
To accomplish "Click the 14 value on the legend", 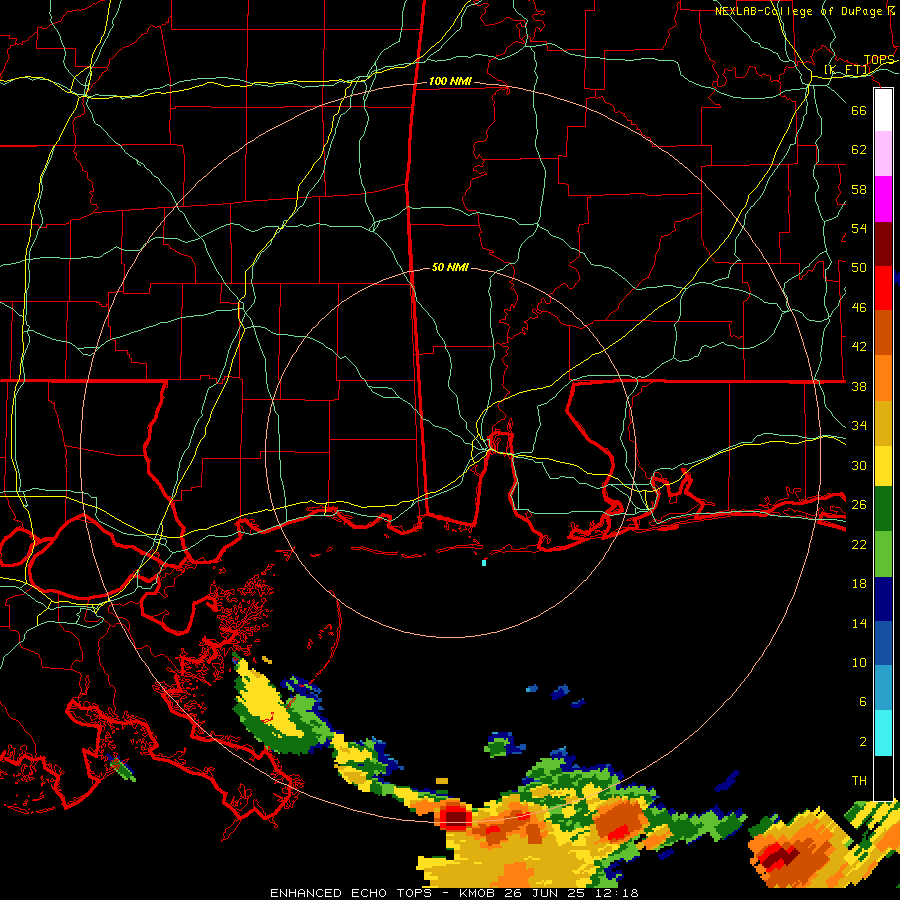I will point(859,623).
